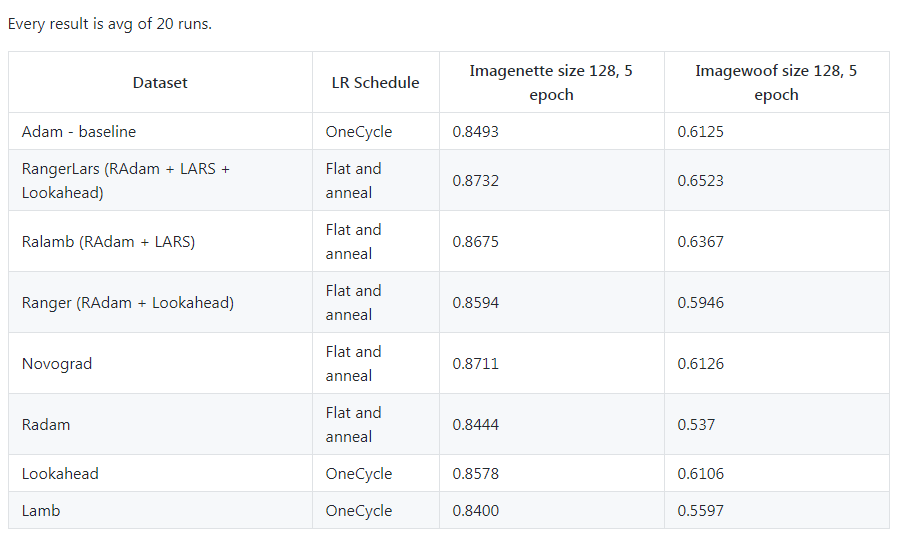Select the "Radam" row label
The width and height of the screenshot is (907, 538).
46,424
